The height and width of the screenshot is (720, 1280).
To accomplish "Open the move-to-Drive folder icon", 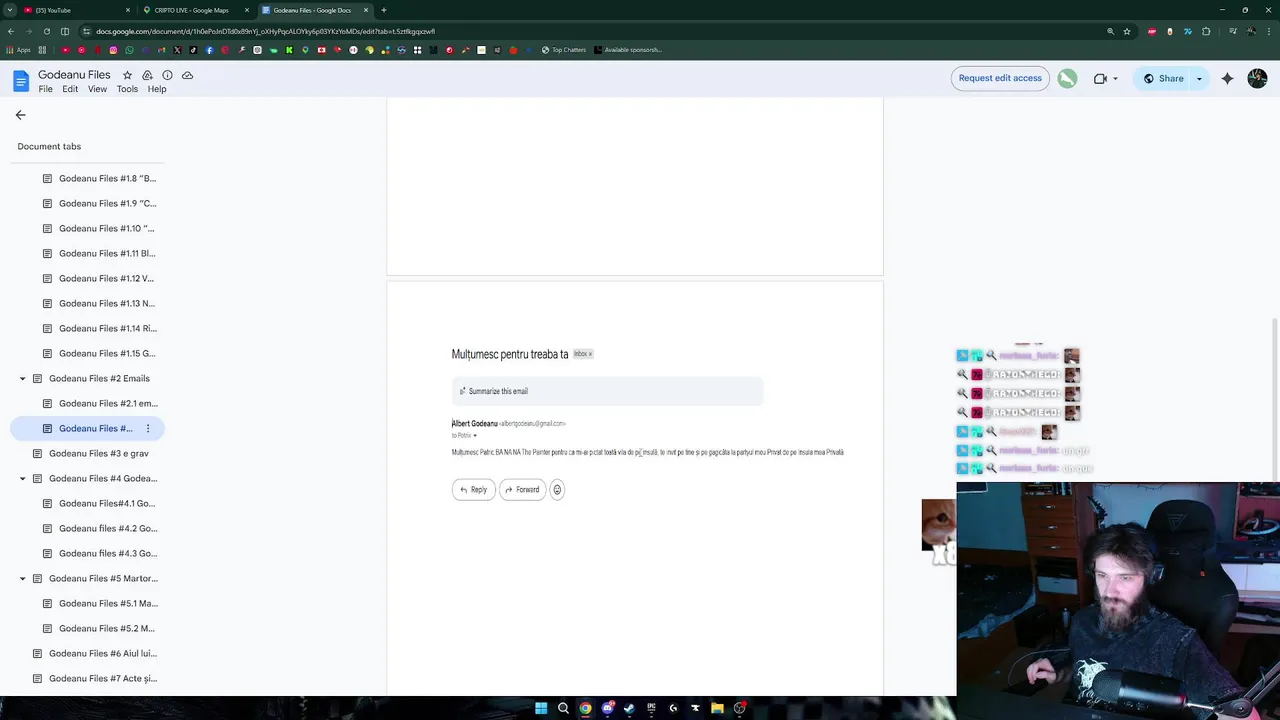I will [147, 75].
